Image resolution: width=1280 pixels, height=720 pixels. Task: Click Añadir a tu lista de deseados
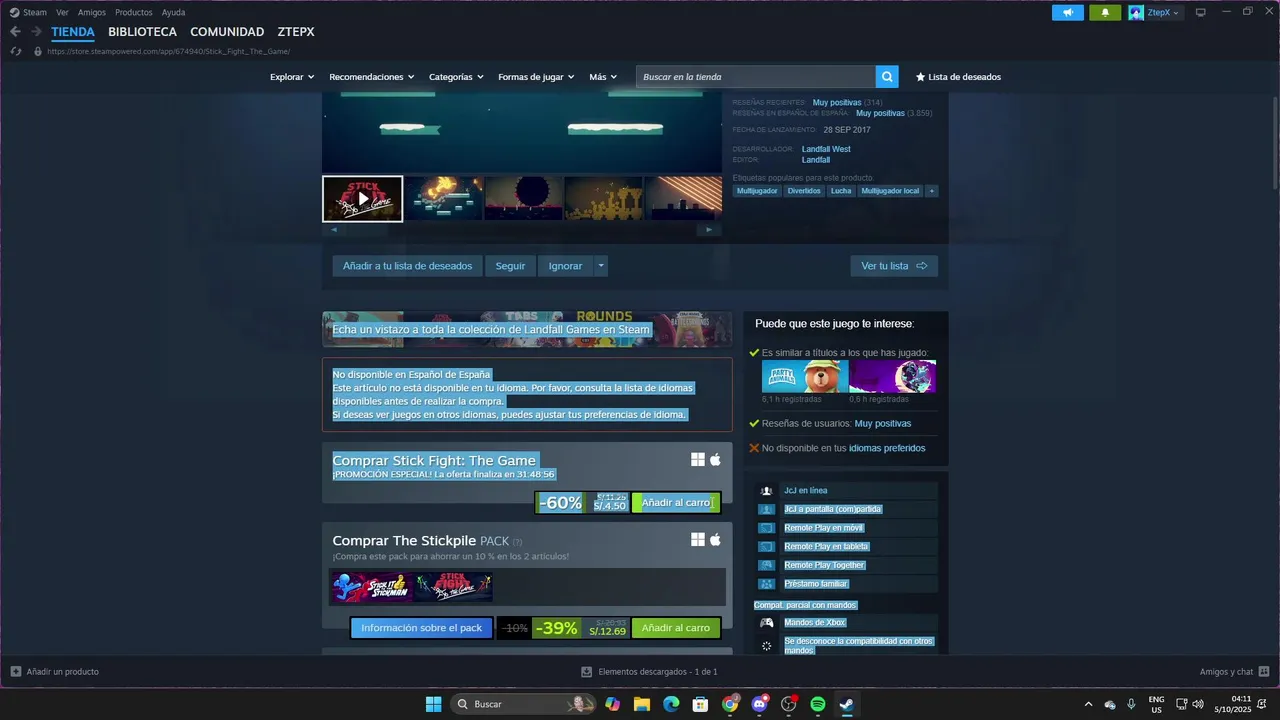[x=407, y=266]
